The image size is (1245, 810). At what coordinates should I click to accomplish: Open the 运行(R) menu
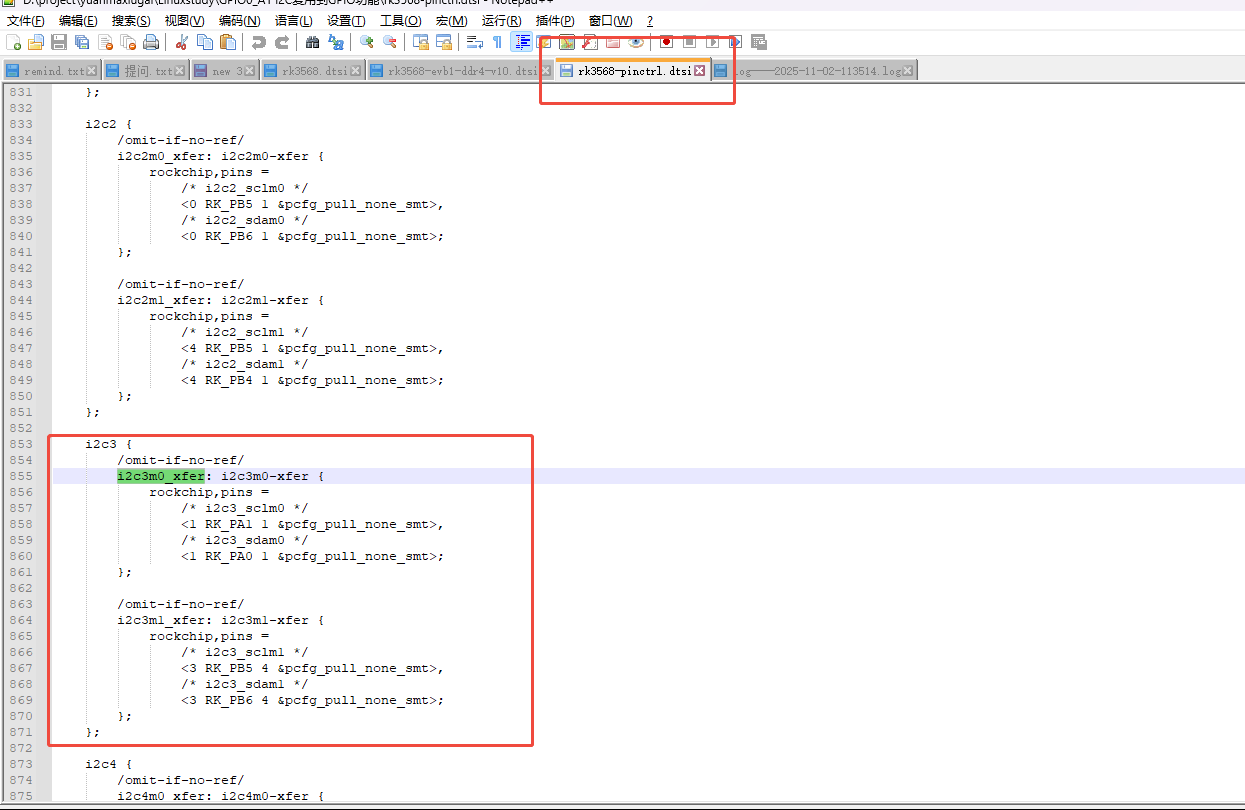click(x=501, y=21)
